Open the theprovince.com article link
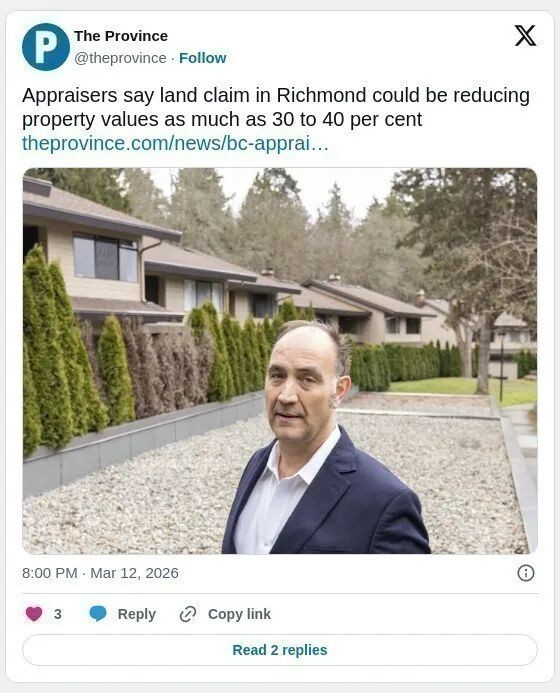 point(175,143)
